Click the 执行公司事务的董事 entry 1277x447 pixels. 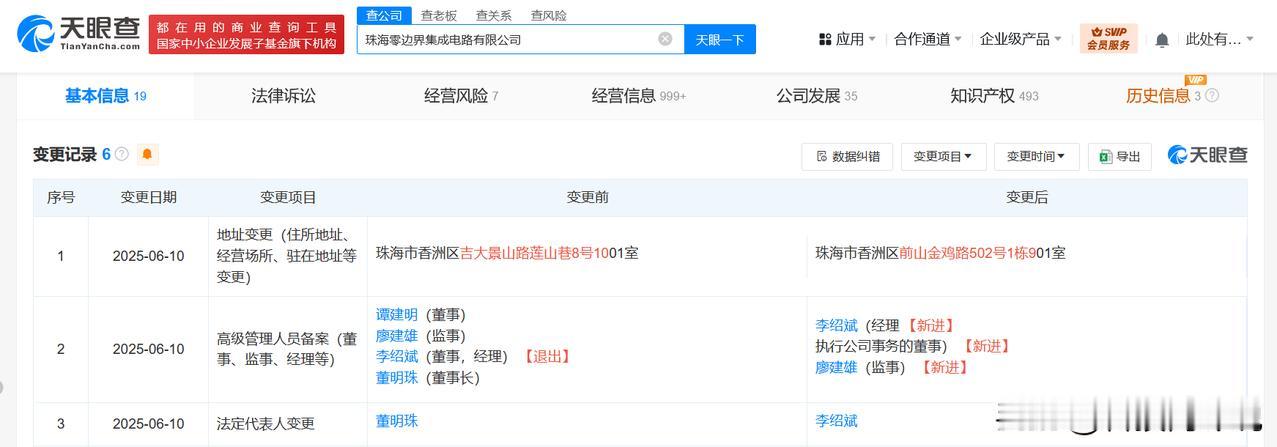880,347
